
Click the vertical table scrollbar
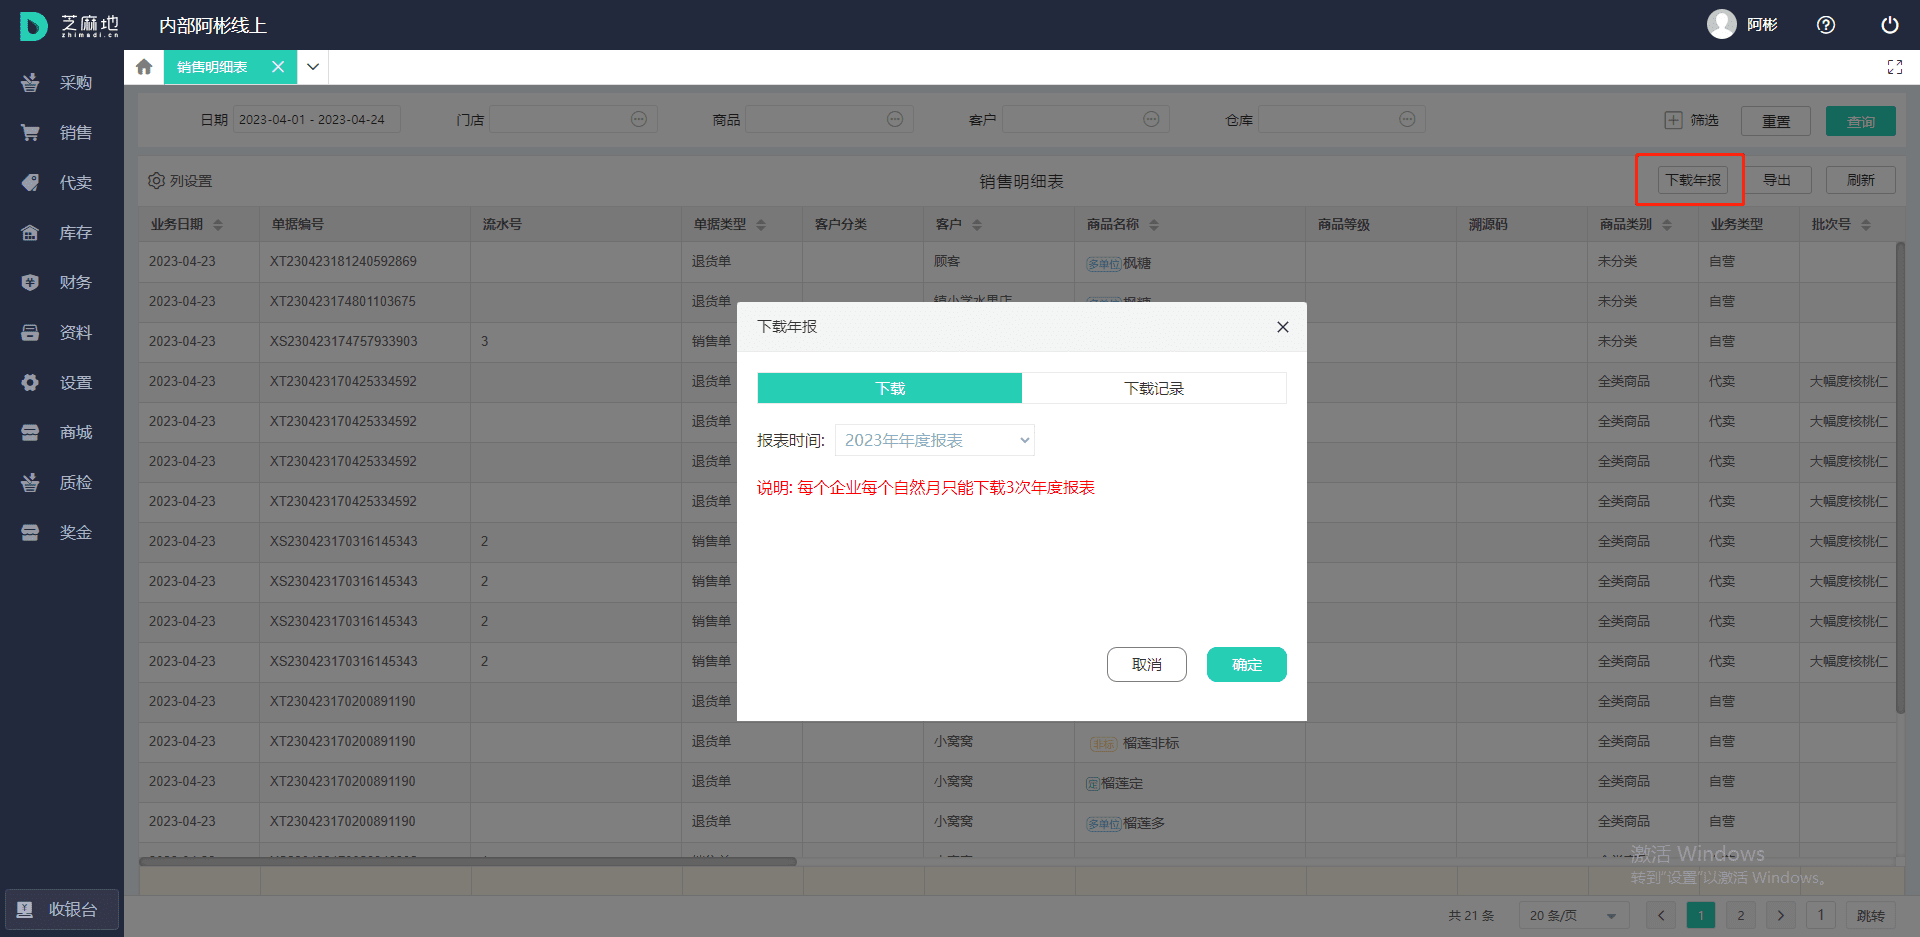pos(1901,478)
